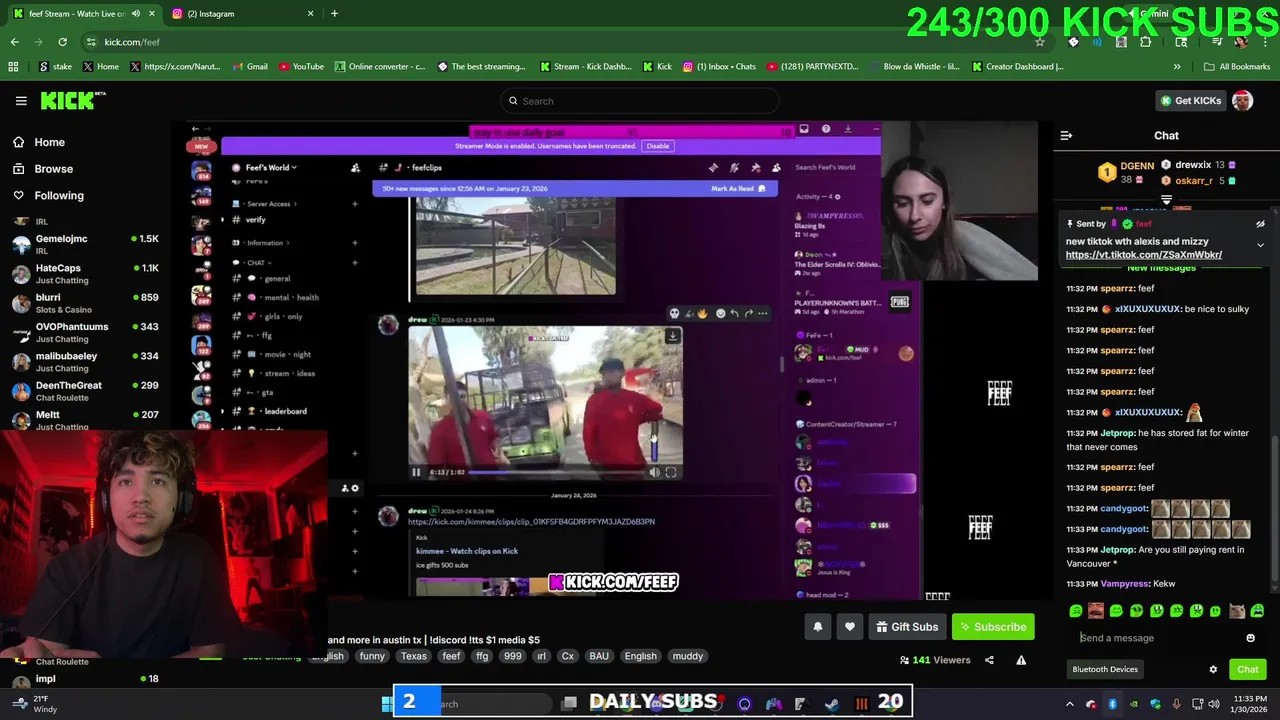Click the funny stream tag
Image resolution: width=1280 pixels, height=720 pixels.
click(372, 656)
